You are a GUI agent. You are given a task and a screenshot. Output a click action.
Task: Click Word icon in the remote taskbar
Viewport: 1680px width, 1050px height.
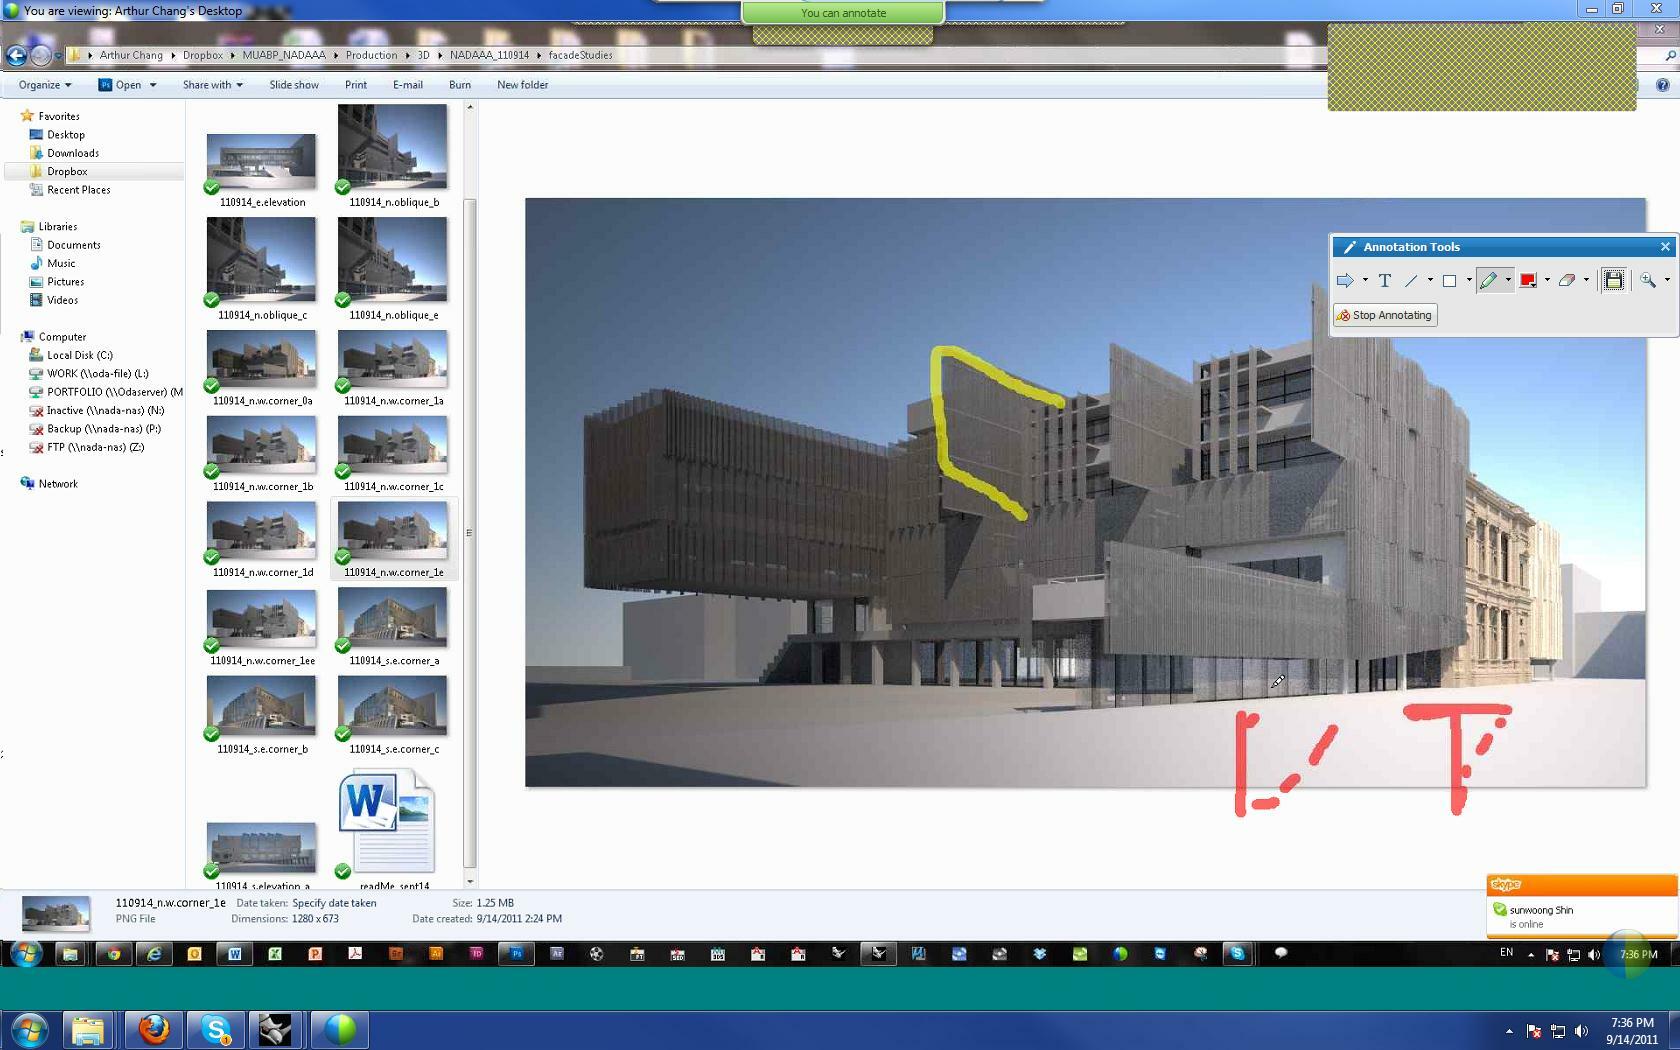[234, 954]
